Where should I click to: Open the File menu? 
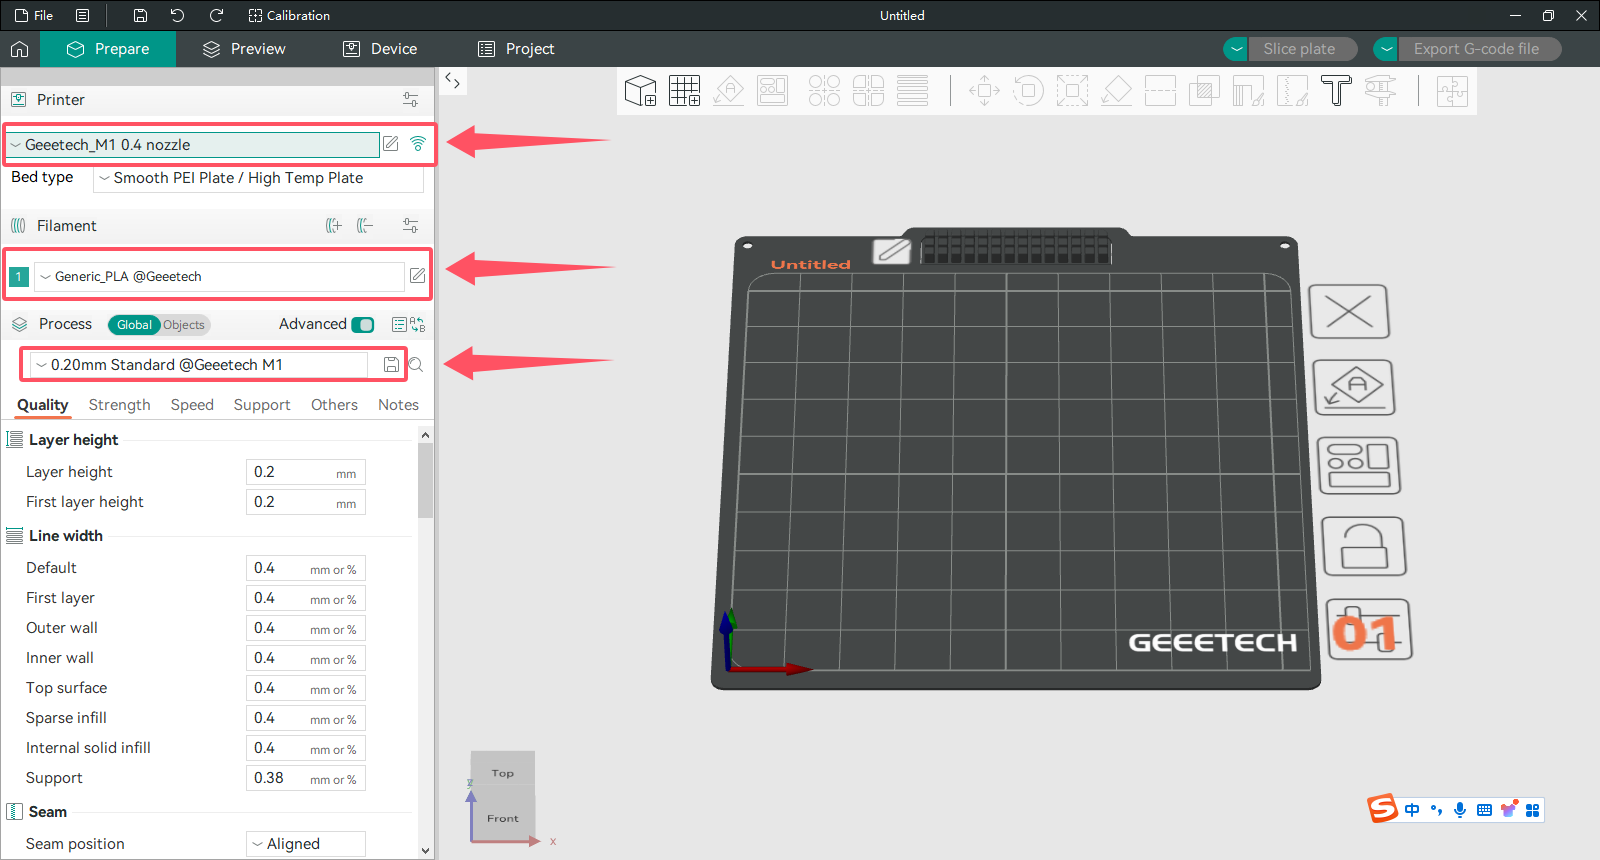pyautogui.click(x=34, y=15)
